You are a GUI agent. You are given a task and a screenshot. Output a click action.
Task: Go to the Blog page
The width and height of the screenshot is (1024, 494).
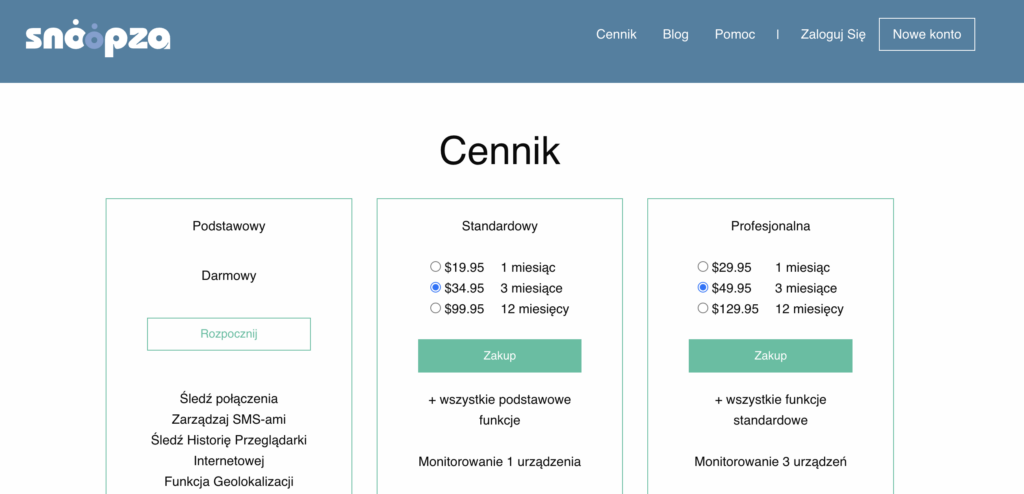pos(675,34)
